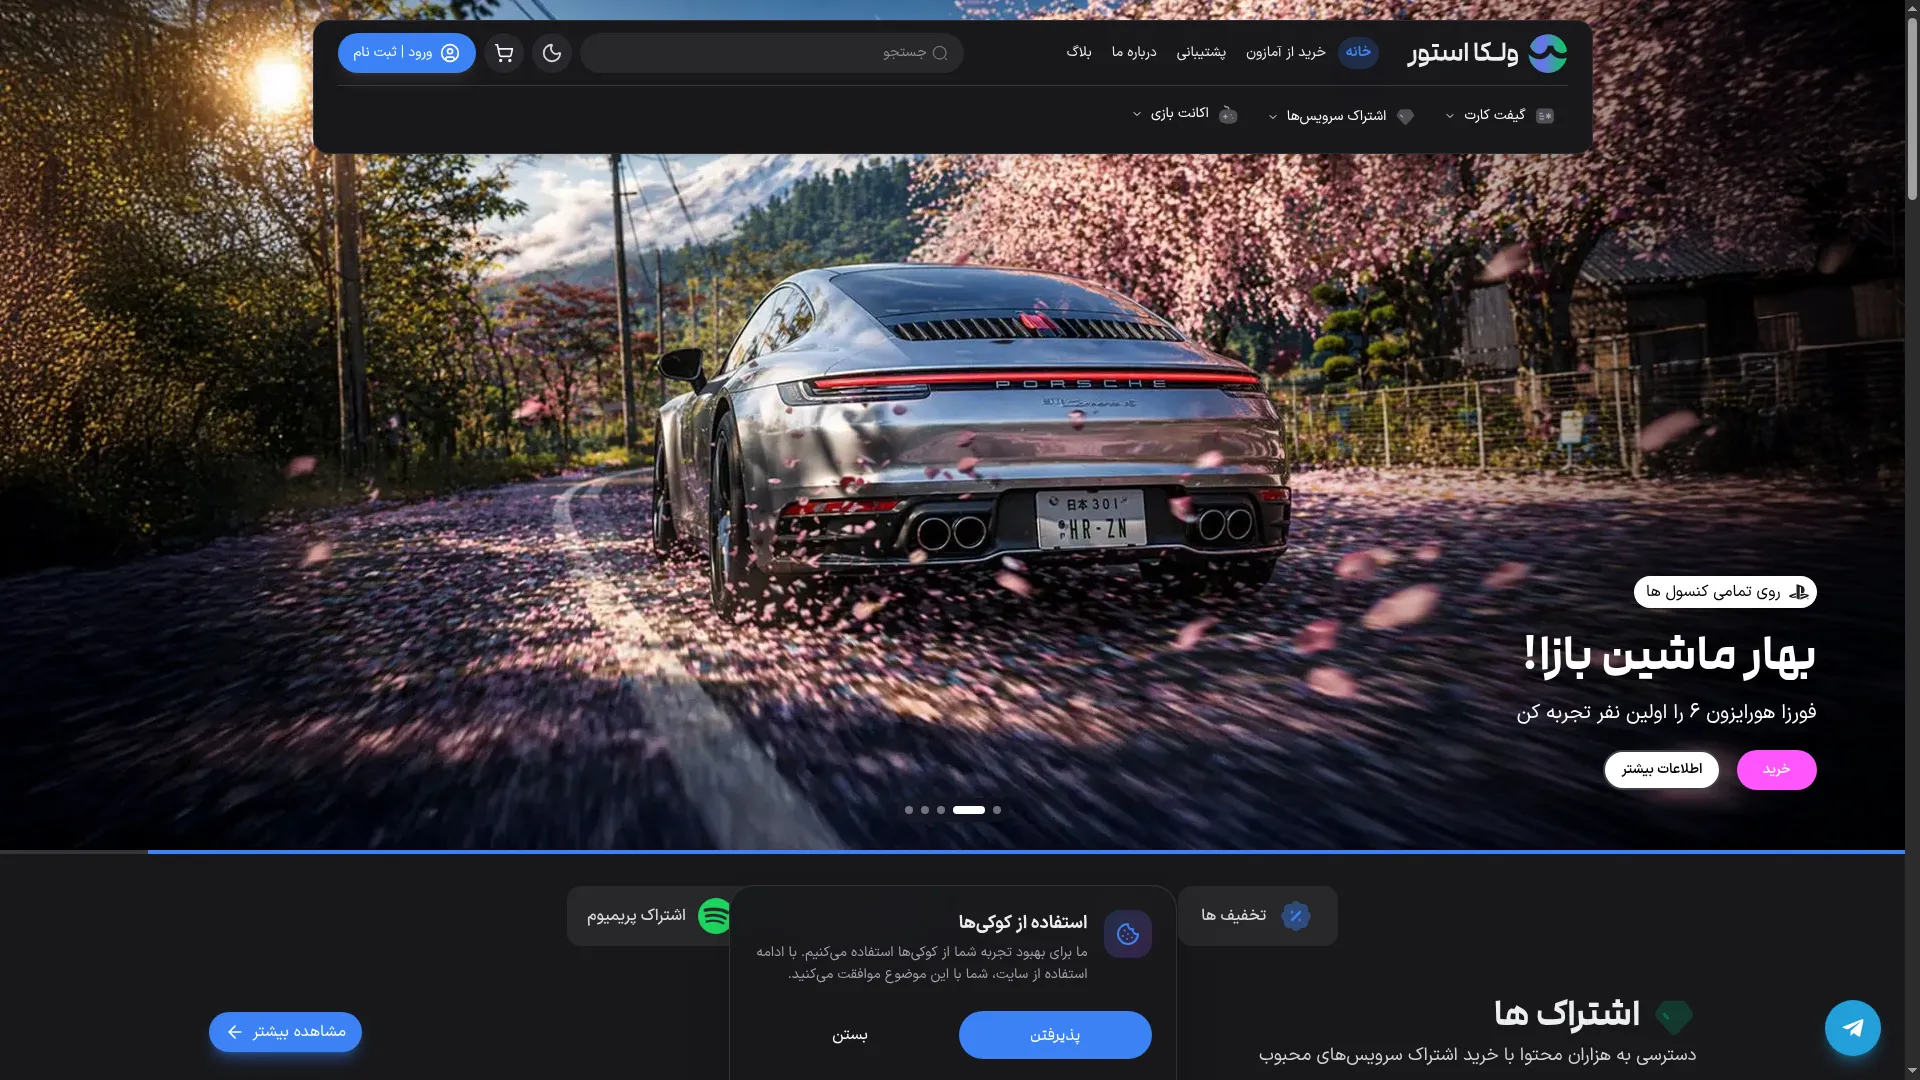The width and height of the screenshot is (1920, 1080).
Task: Open the تخفیف ها discounts card
Action: tap(1257, 916)
